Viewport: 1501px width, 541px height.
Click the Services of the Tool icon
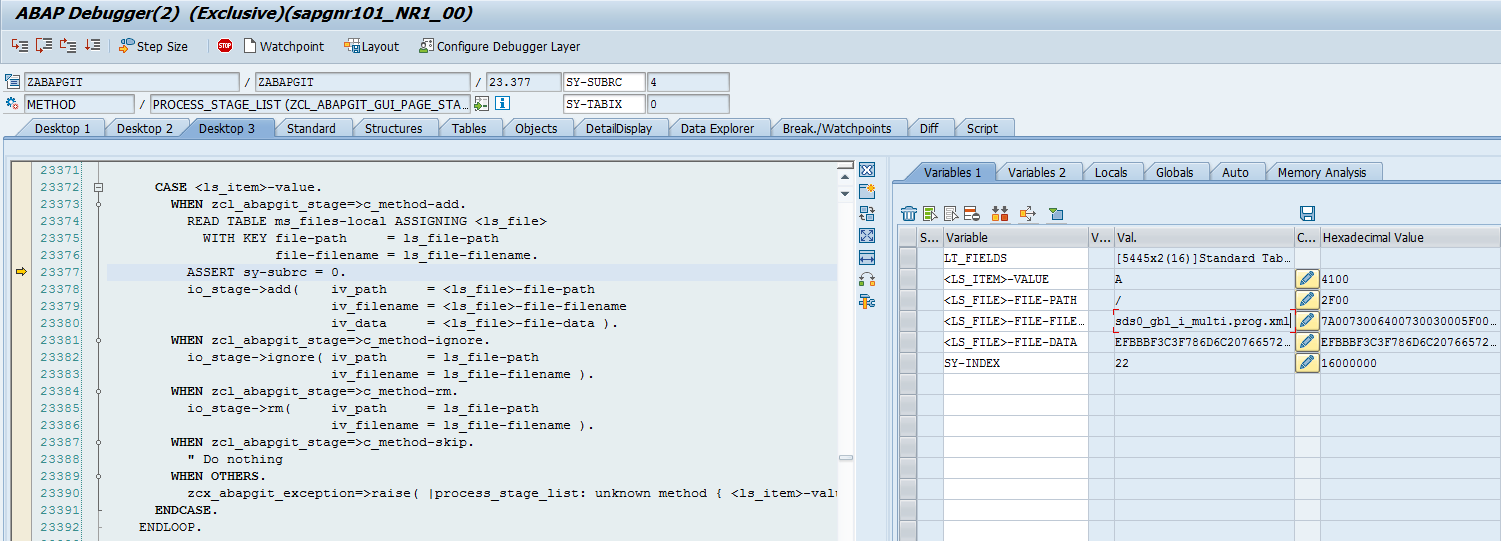pyautogui.click(x=867, y=302)
